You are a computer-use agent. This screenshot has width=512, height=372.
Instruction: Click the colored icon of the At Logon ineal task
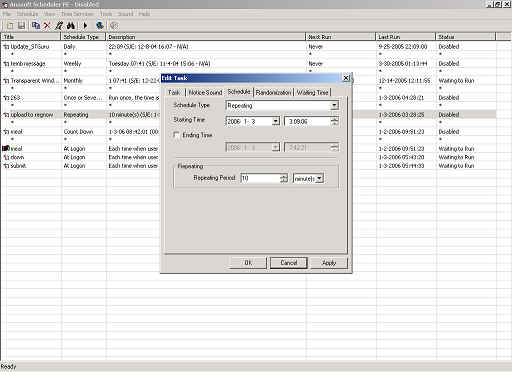click(6, 148)
